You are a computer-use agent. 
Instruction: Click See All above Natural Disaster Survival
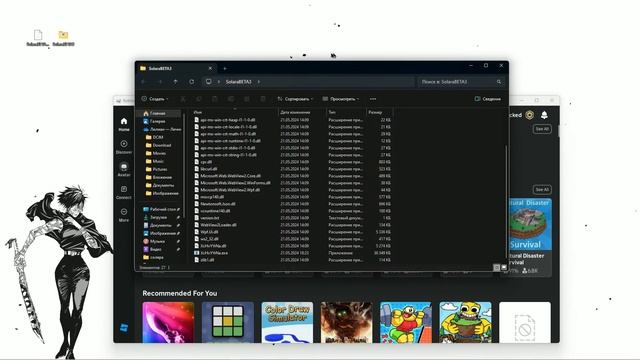542,189
